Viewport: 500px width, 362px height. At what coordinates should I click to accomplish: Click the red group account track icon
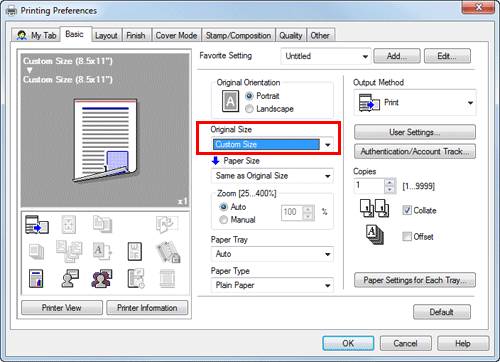[x=101, y=279]
